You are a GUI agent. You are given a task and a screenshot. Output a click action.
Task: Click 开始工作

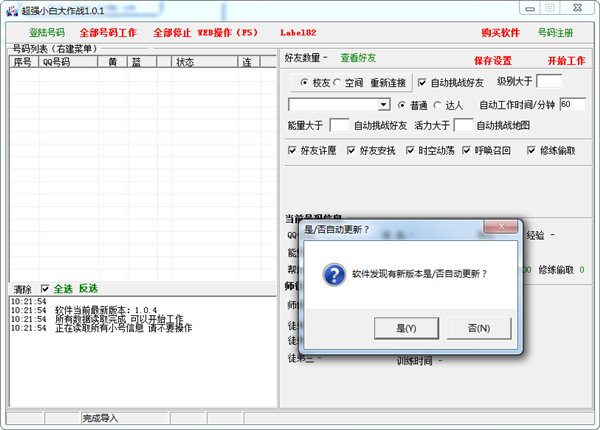coord(566,60)
